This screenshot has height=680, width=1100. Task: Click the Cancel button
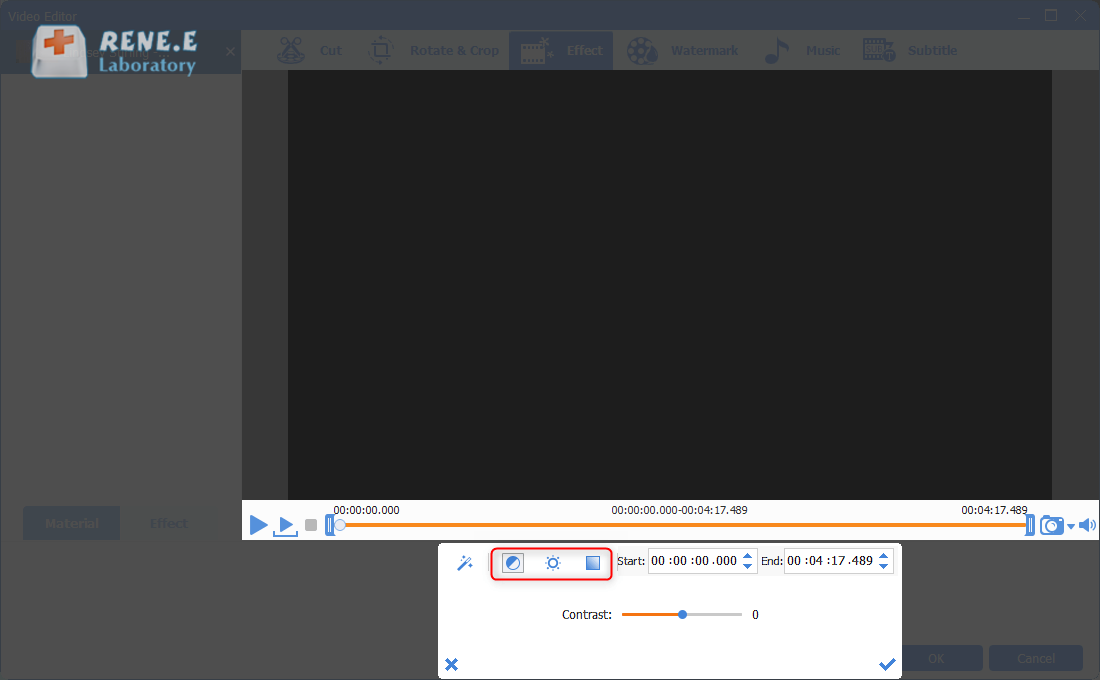pos(1036,658)
